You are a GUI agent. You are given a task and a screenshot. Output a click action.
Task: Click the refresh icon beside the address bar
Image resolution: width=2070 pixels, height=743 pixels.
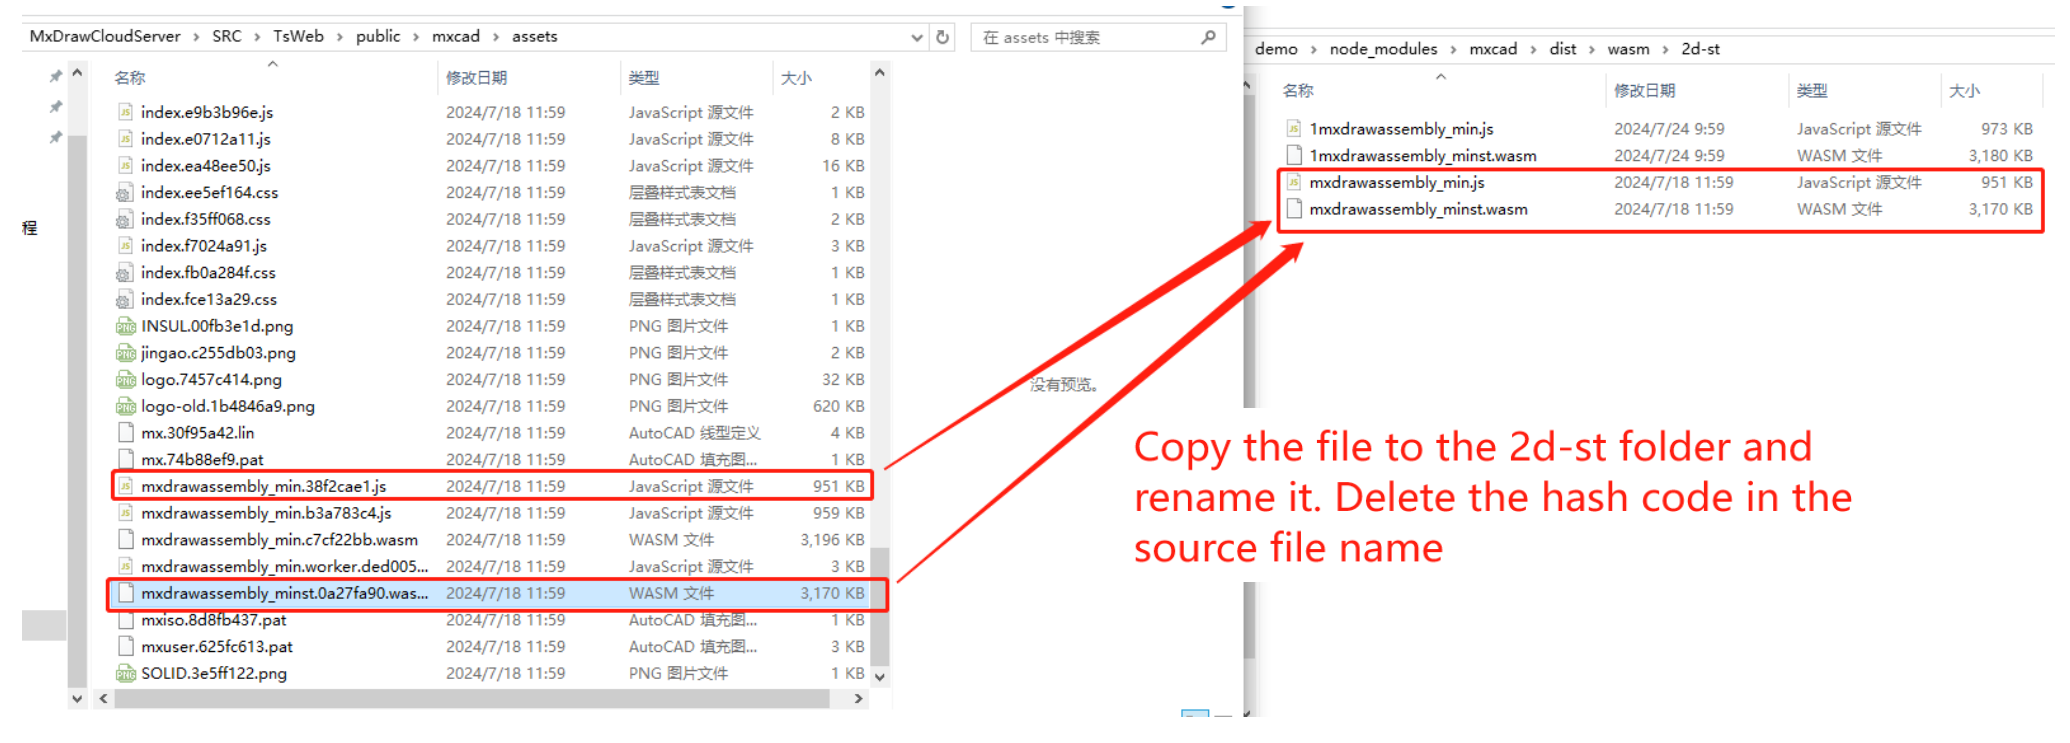click(x=942, y=37)
